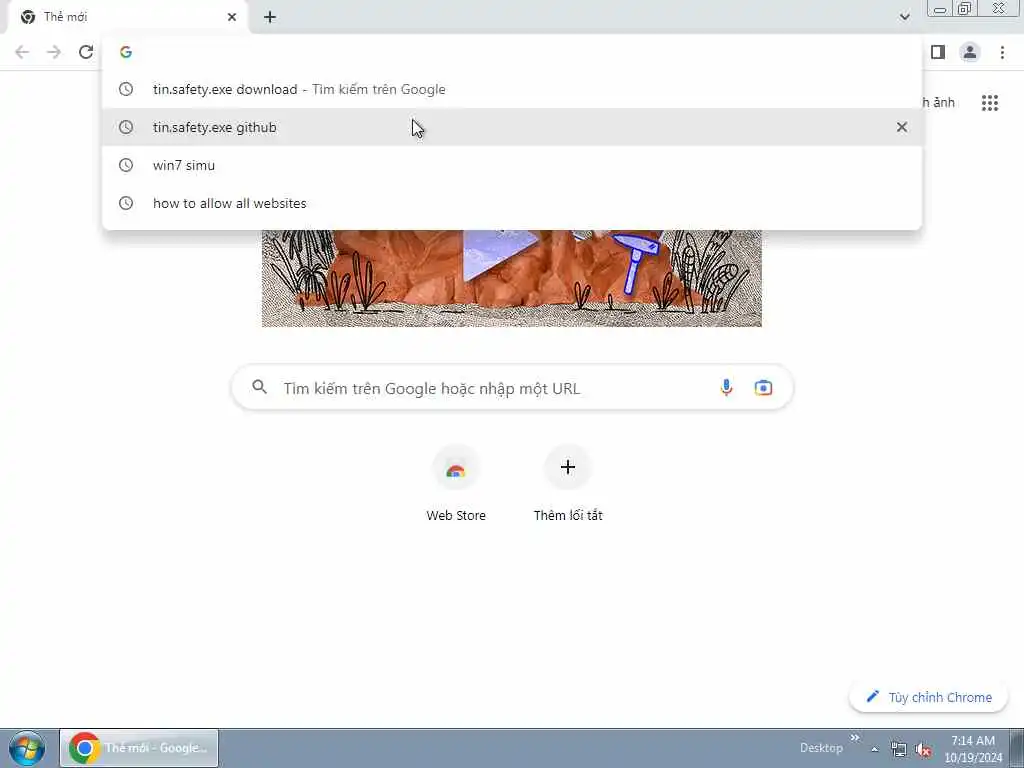Close the 'Thẻ mới' tab

[x=232, y=17]
